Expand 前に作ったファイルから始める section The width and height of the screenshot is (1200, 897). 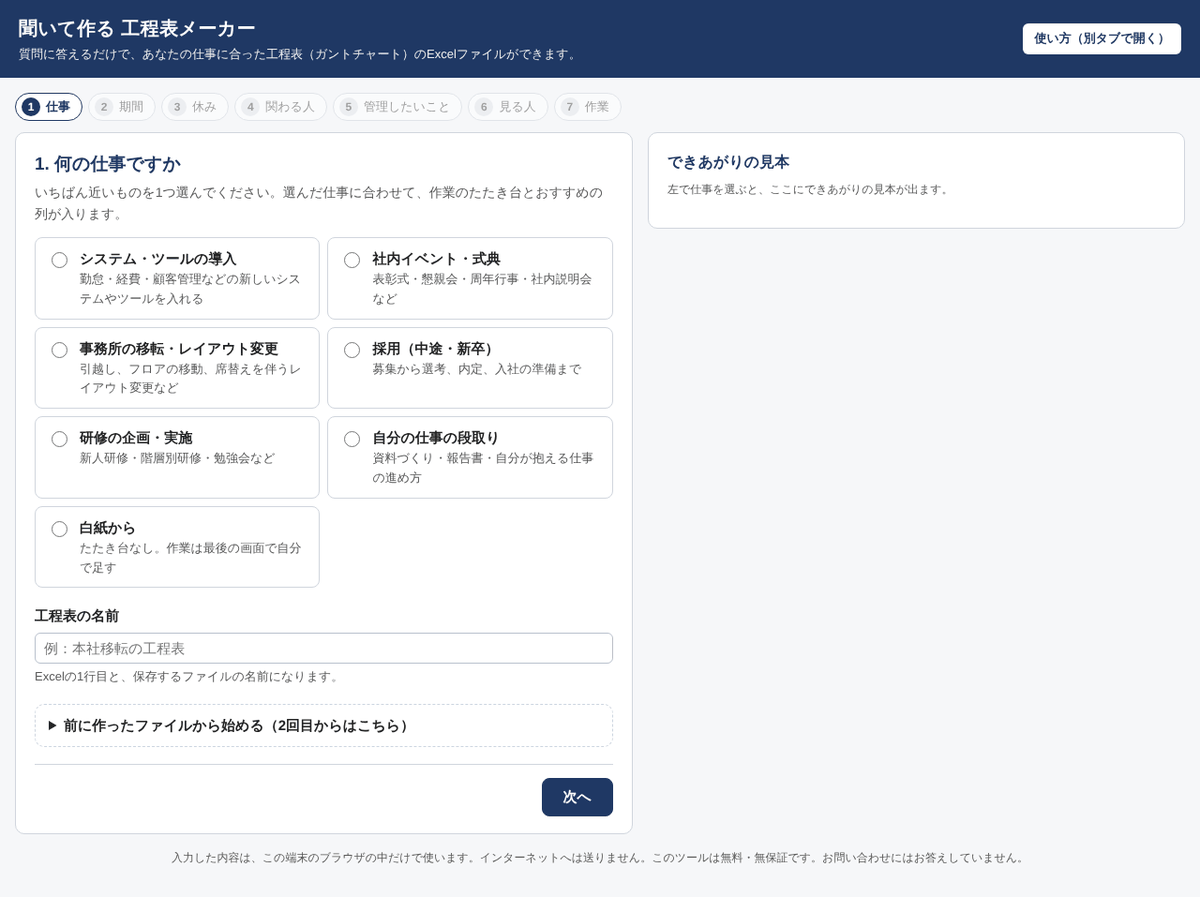pos(324,726)
